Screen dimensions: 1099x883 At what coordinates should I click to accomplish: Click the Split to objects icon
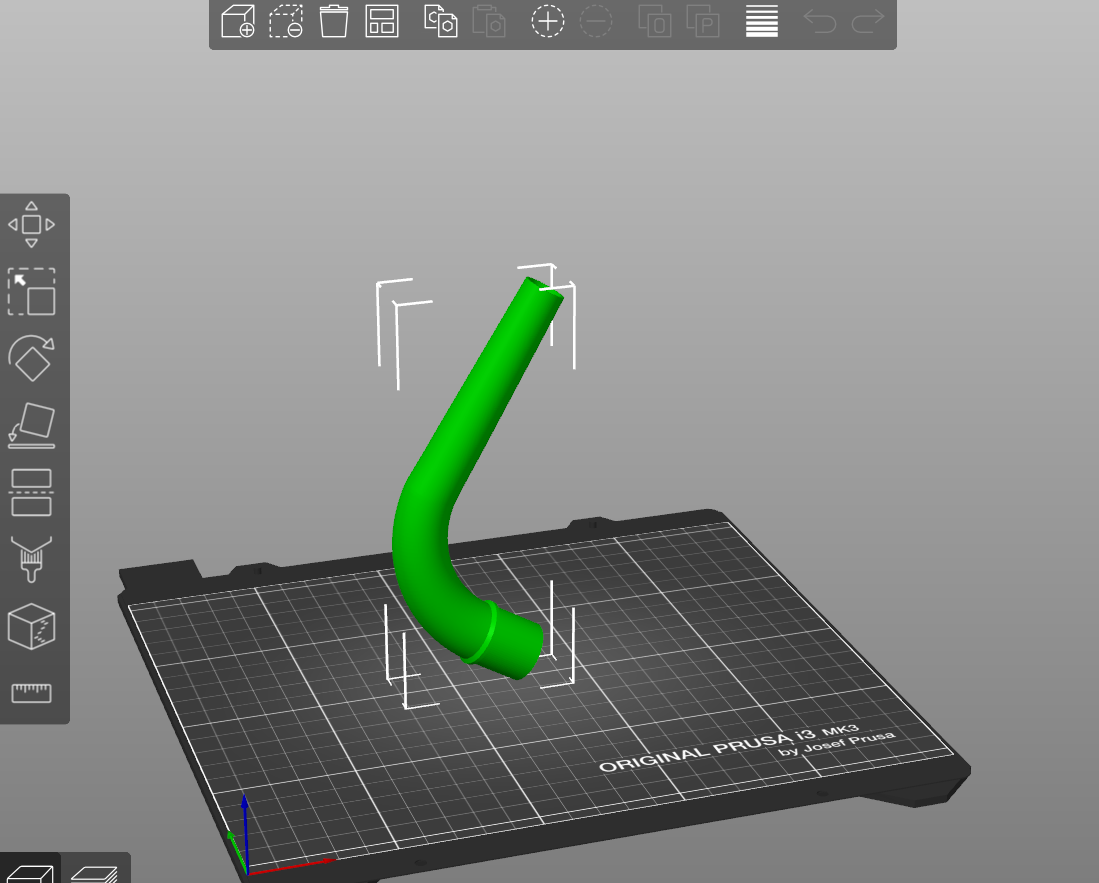(x=655, y=21)
